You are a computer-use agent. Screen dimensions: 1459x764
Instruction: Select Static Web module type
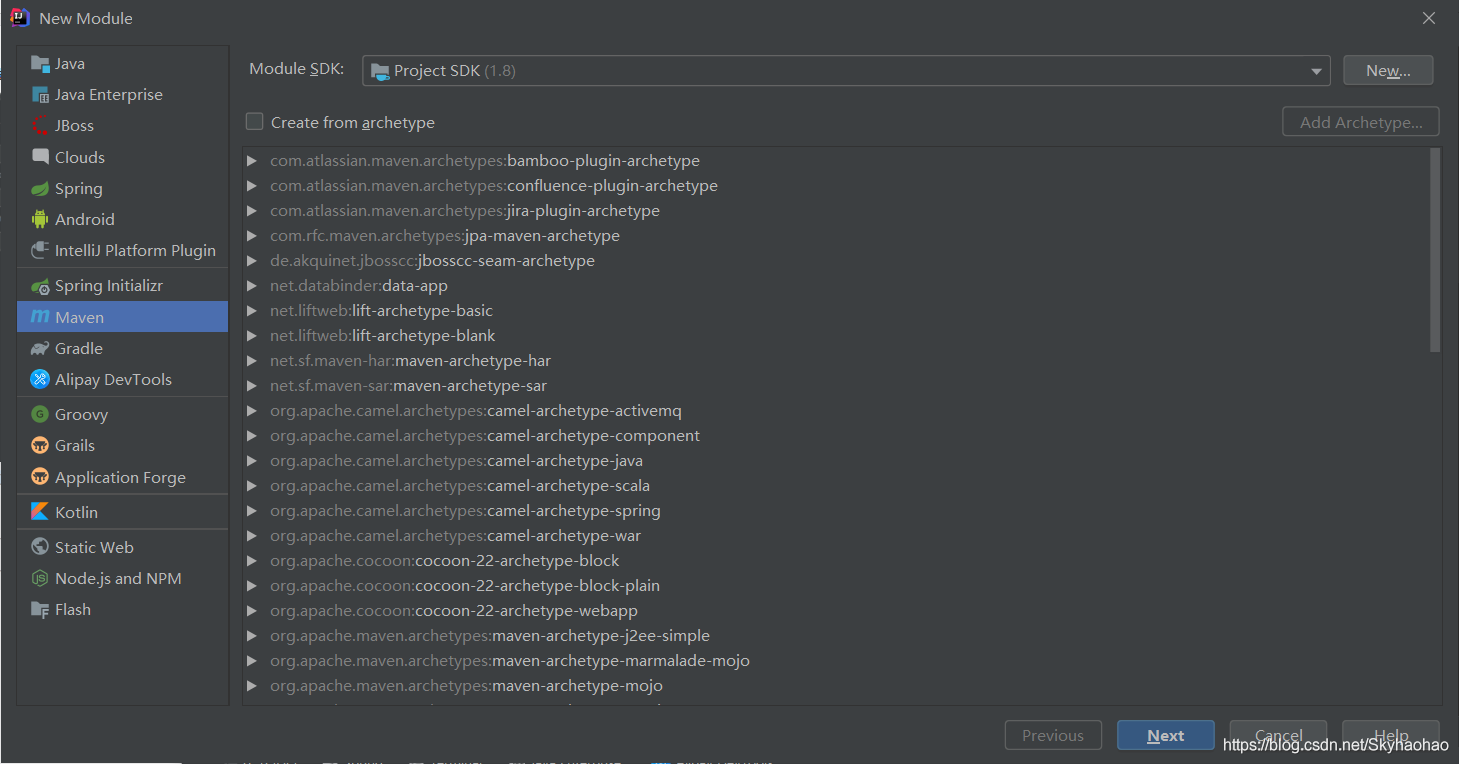tap(123, 547)
